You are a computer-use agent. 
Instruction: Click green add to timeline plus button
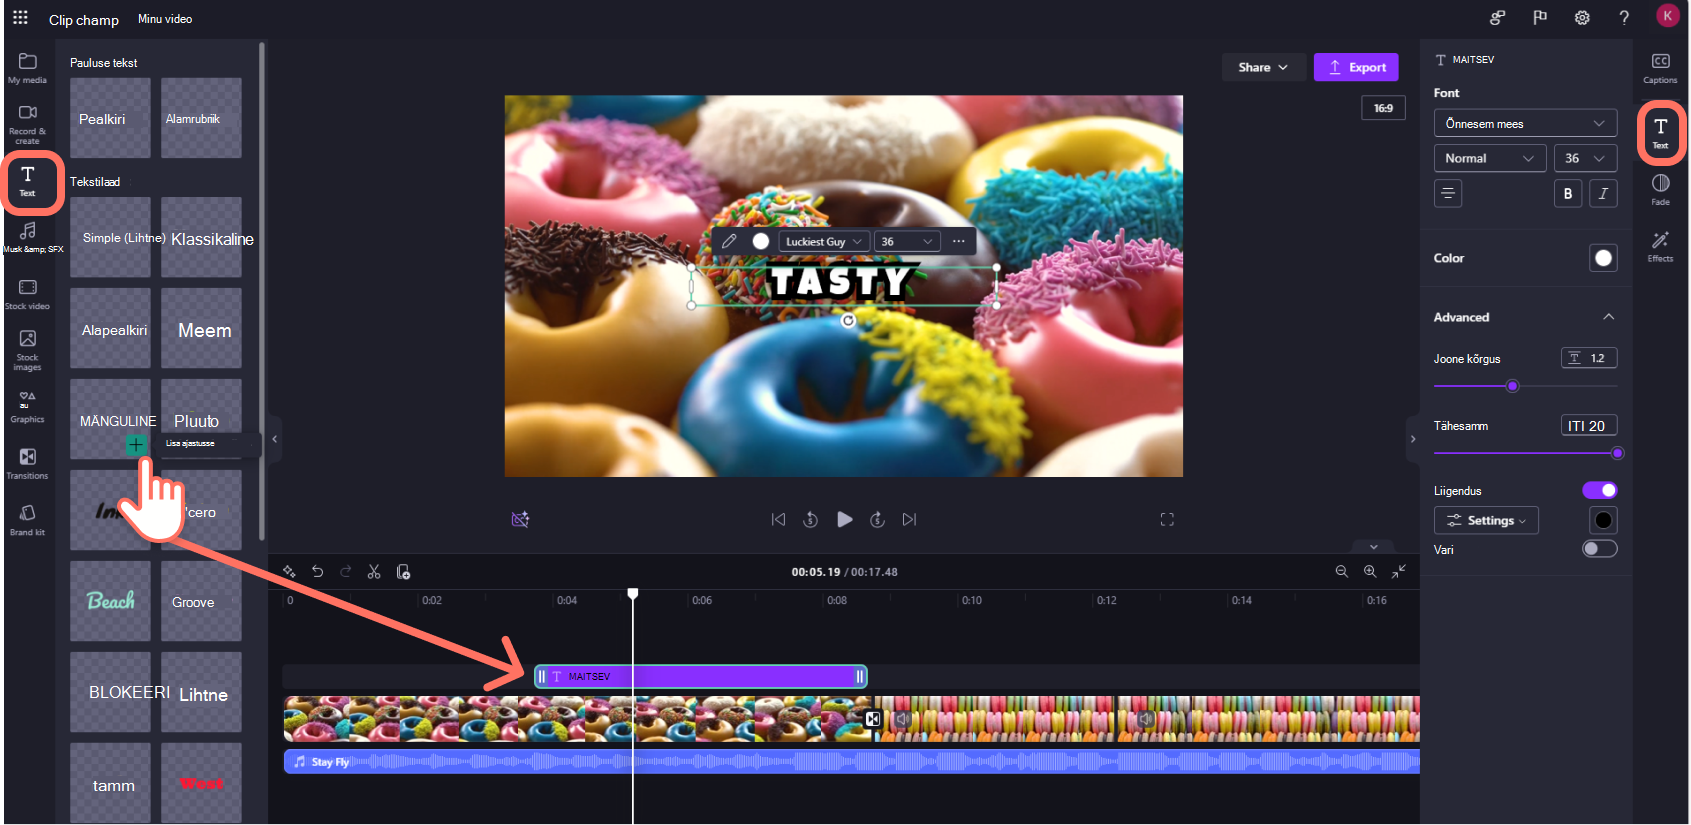136,445
